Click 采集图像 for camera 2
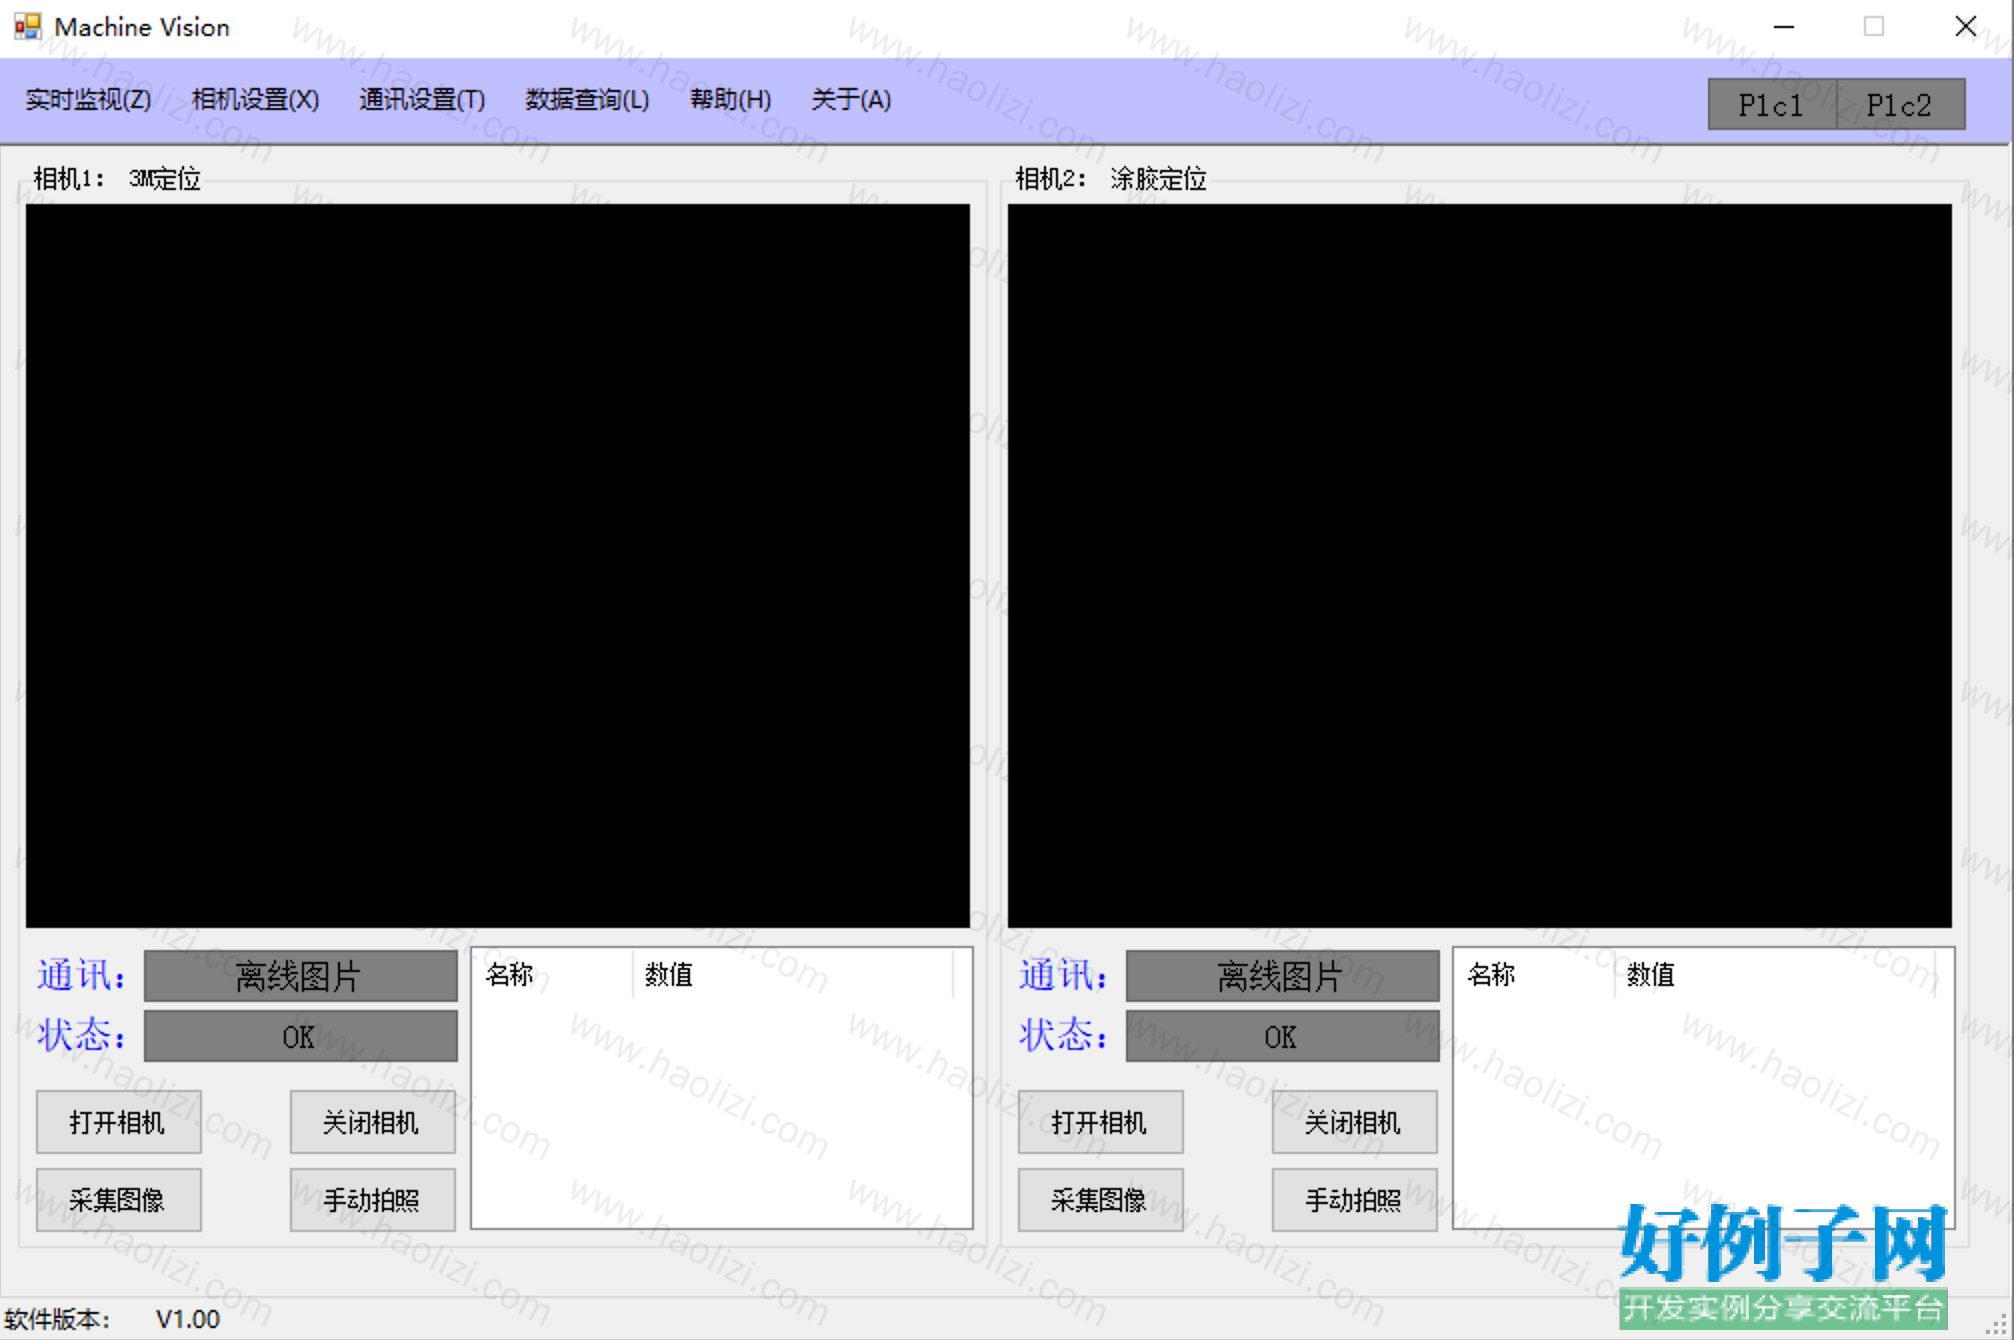Screen dimensions: 2014x1340 [x=1100, y=1200]
